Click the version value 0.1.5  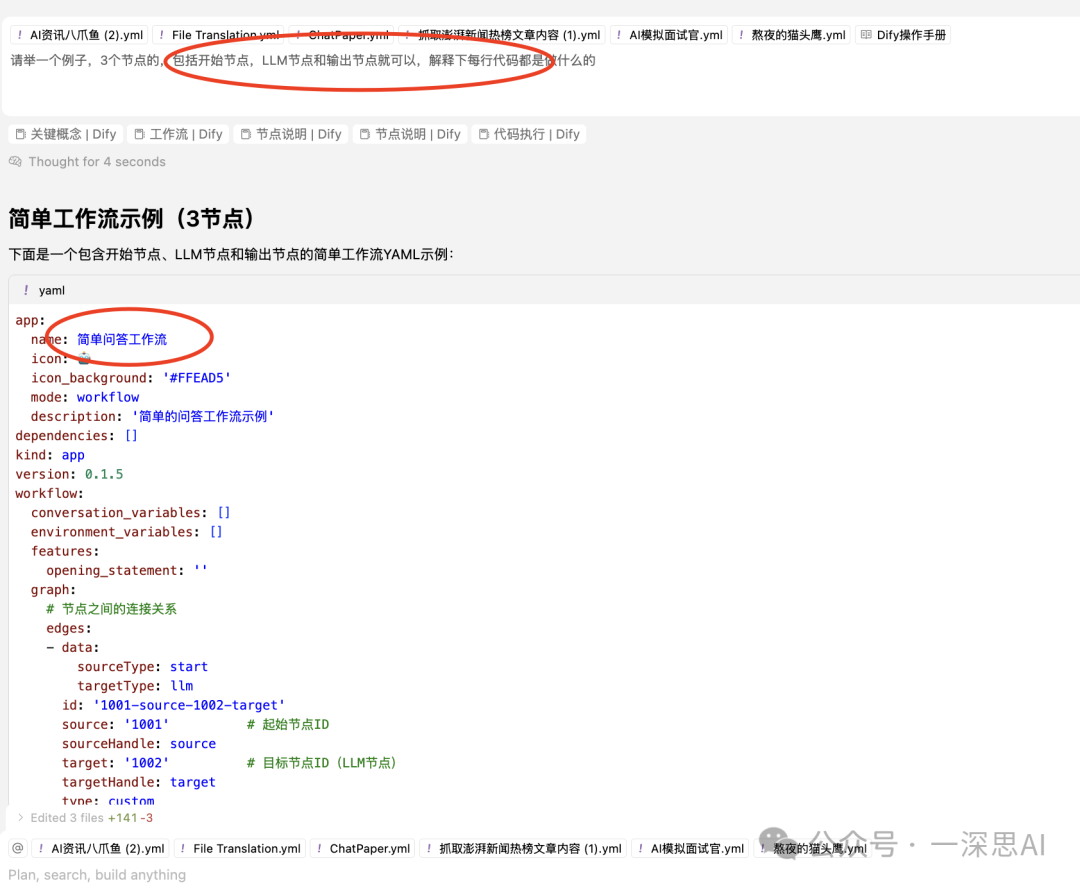coord(104,475)
